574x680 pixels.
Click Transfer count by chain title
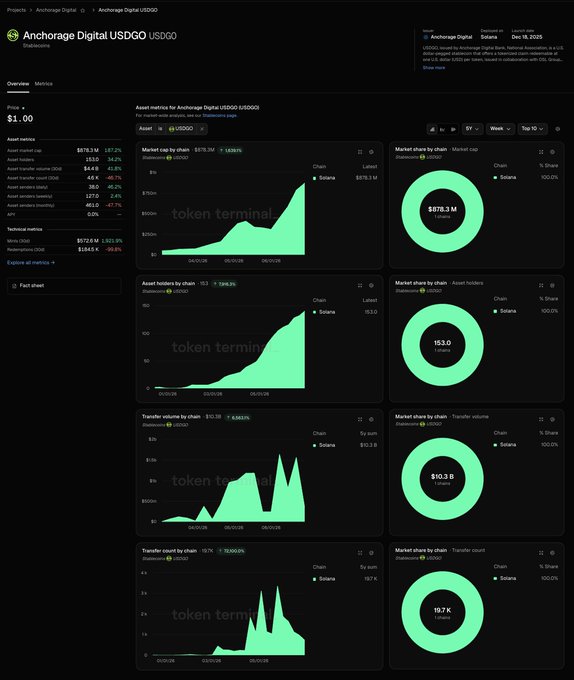169,551
